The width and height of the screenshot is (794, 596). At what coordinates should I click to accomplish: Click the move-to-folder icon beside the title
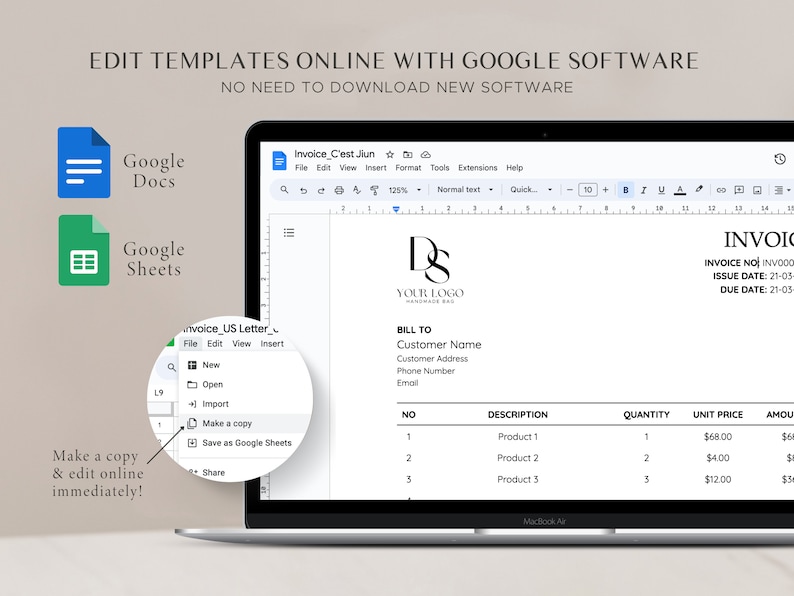tap(408, 154)
